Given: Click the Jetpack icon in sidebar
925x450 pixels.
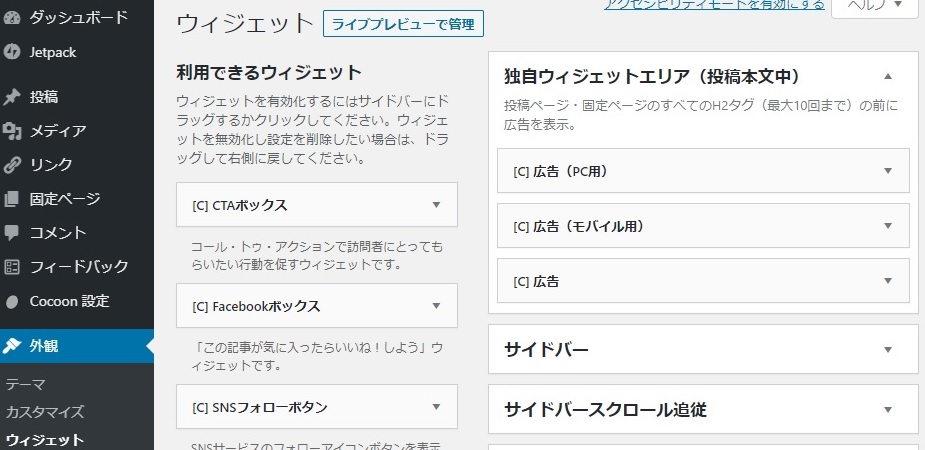Looking at the screenshot, I should coord(13,52).
